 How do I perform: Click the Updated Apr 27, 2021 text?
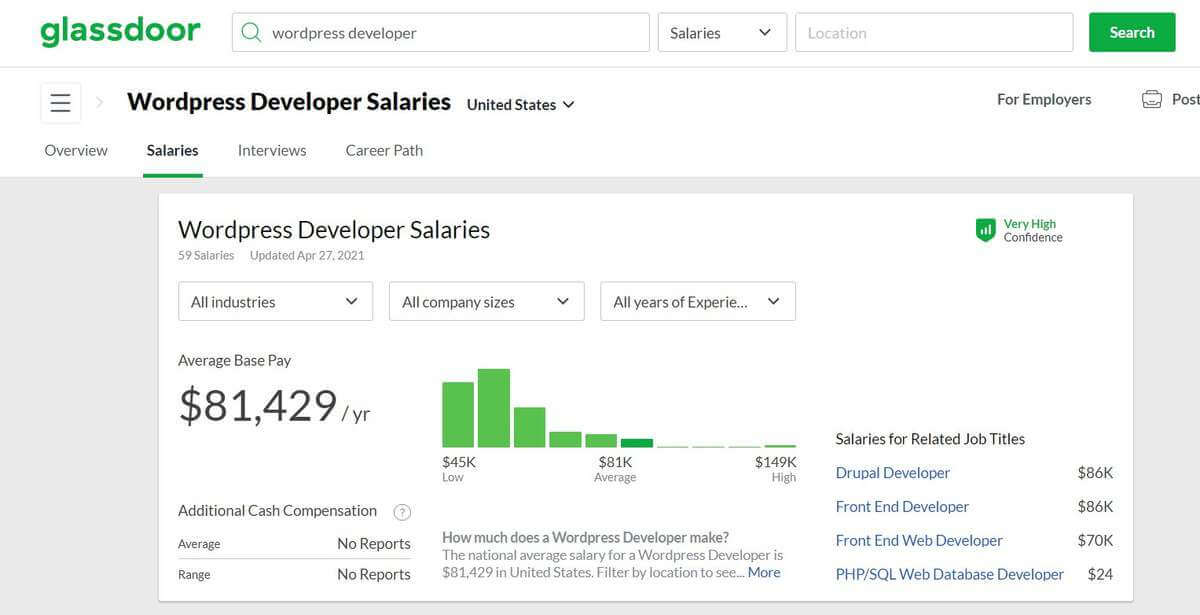tap(307, 255)
